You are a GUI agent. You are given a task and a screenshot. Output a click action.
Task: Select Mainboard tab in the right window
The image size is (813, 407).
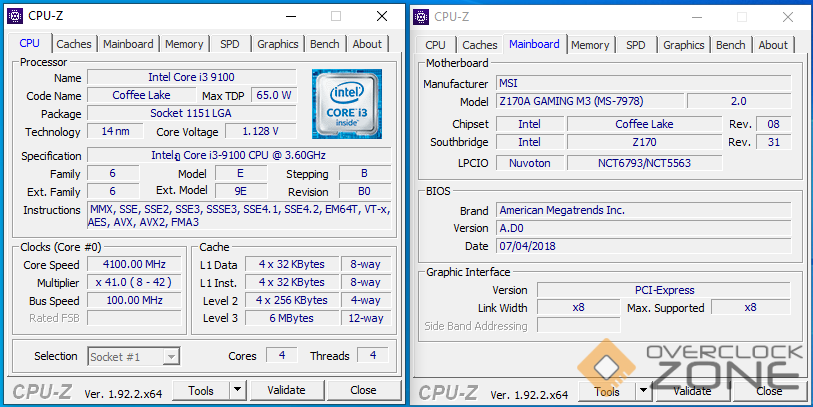click(534, 44)
